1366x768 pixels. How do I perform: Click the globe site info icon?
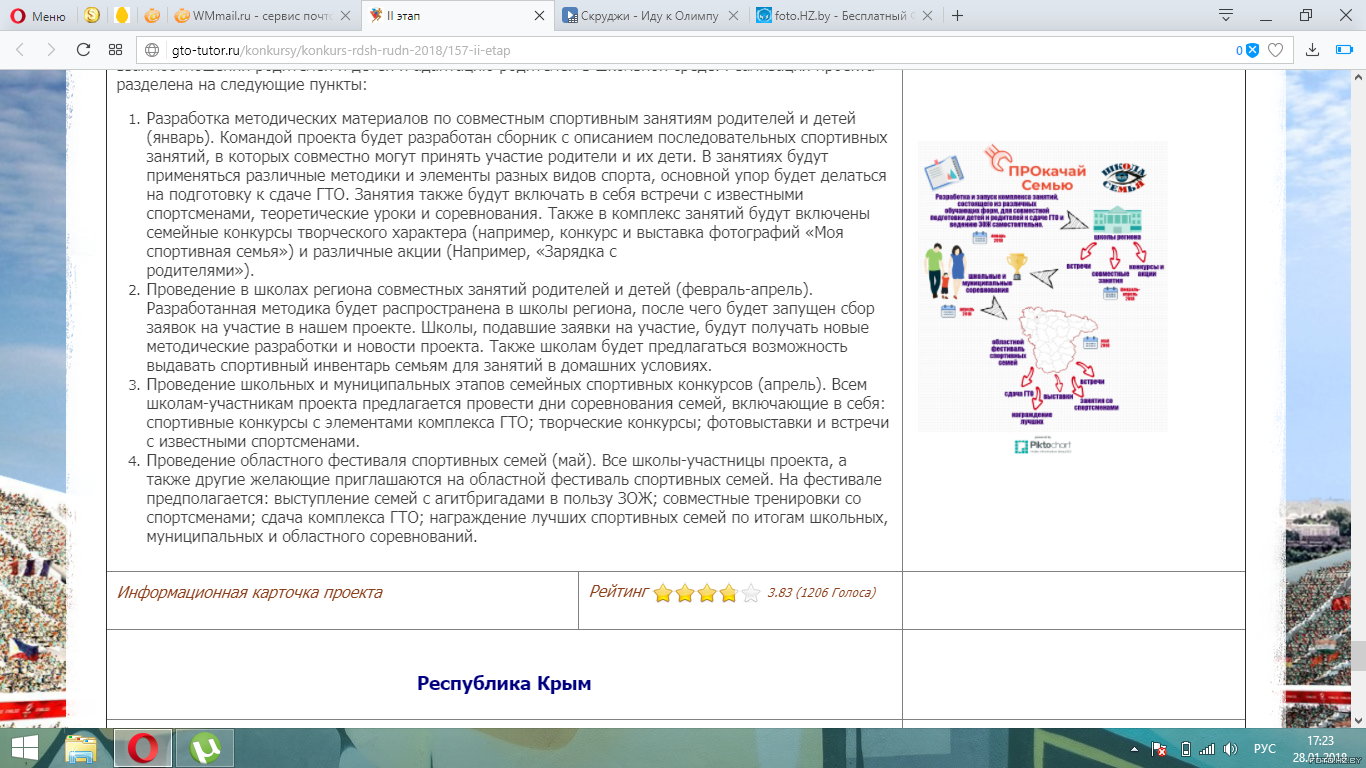click(152, 50)
